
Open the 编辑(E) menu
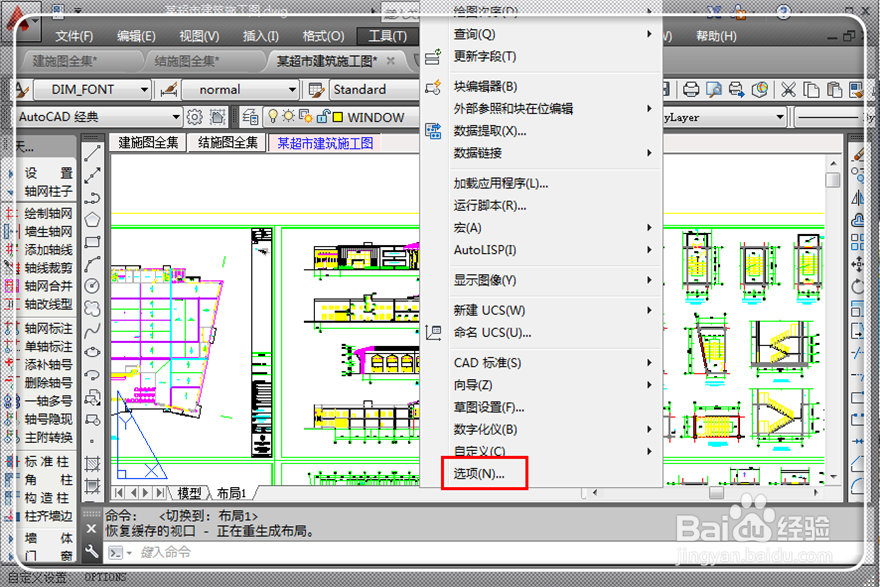136,36
